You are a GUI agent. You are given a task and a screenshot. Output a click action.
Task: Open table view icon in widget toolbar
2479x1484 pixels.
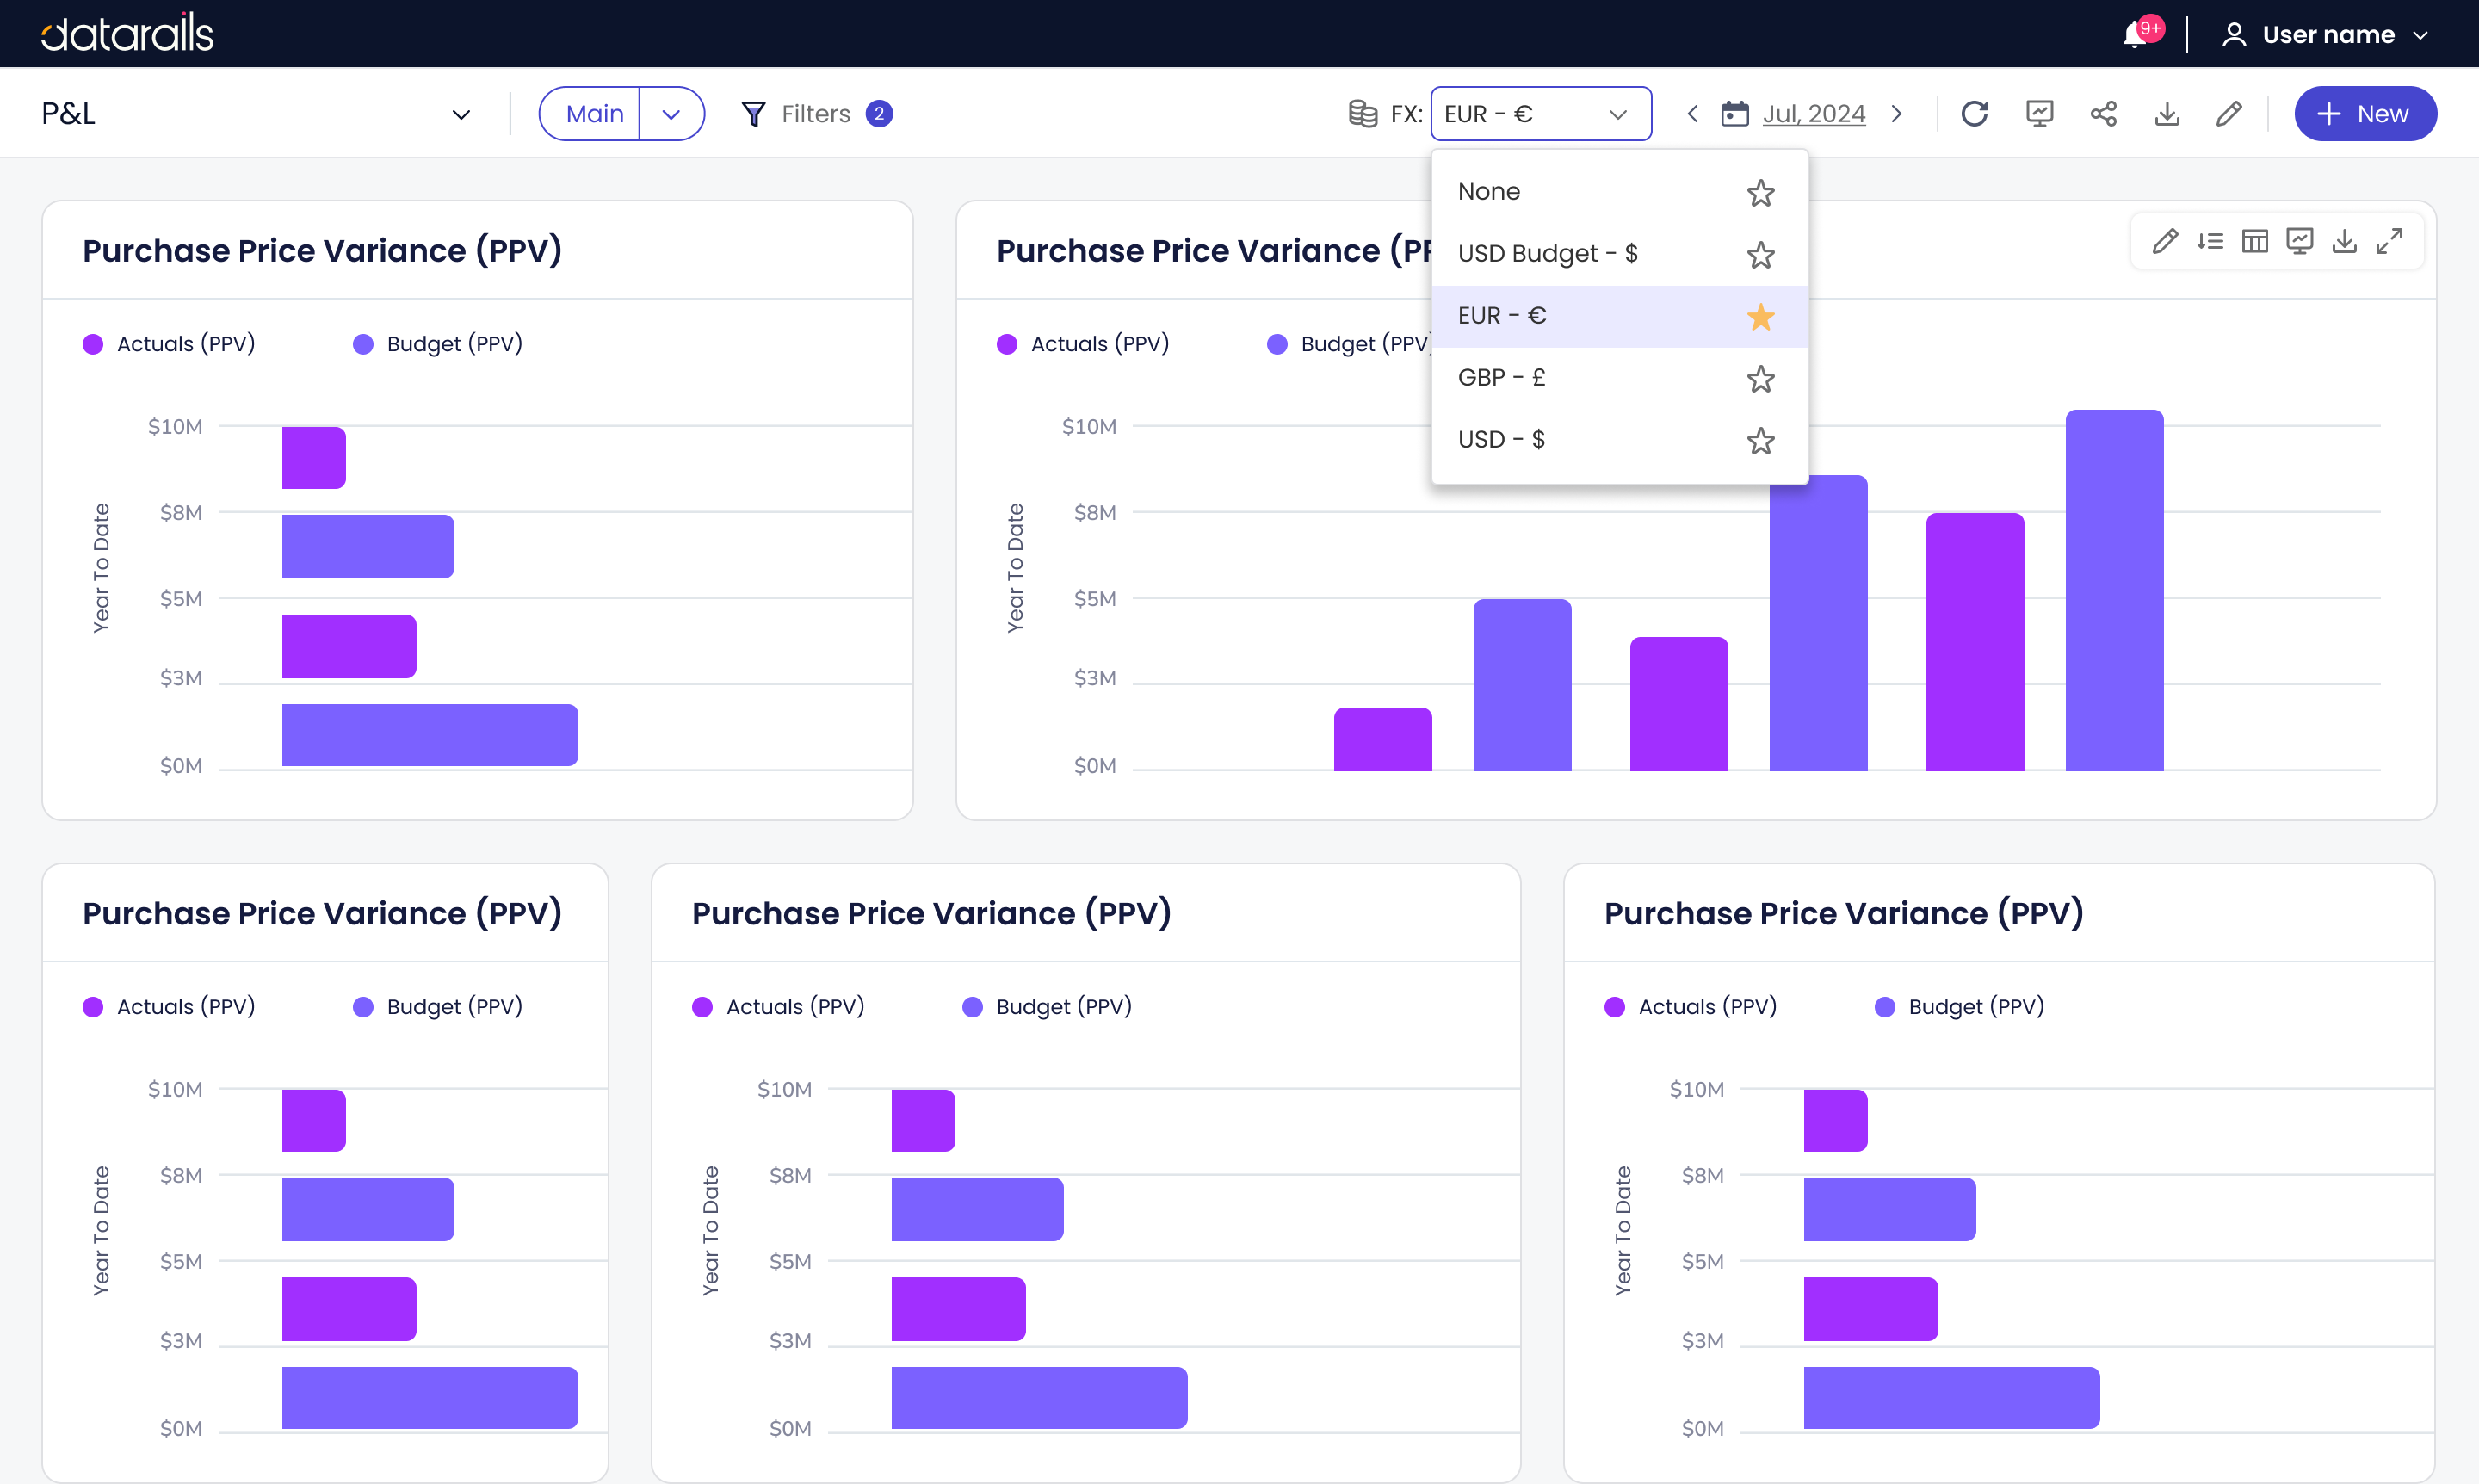pos(2254,241)
